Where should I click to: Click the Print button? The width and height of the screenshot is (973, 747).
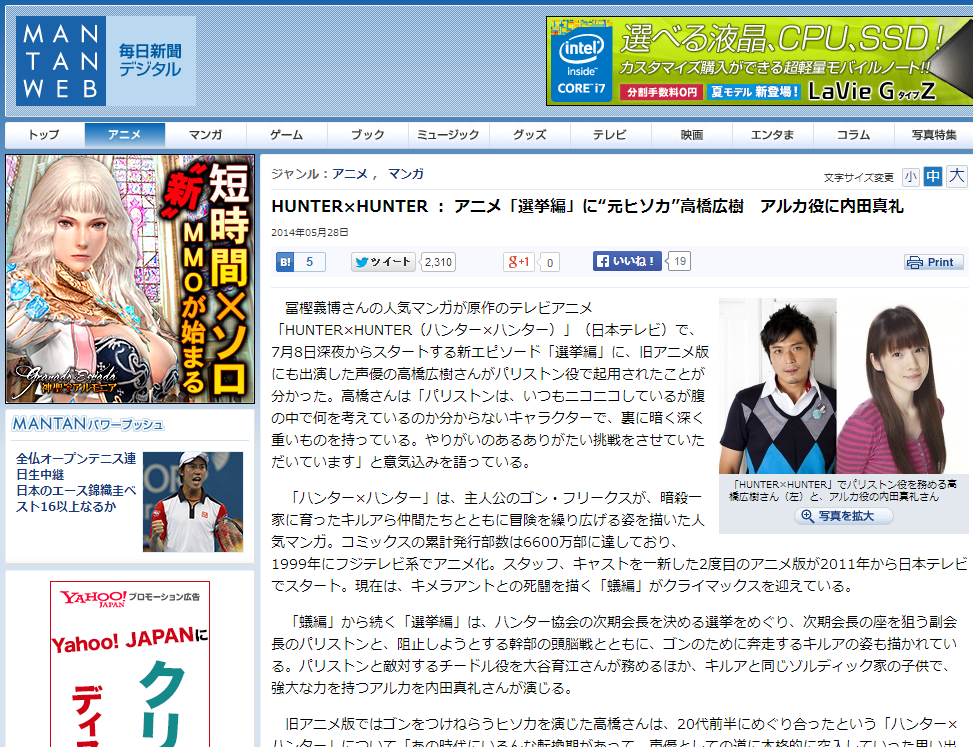(x=933, y=262)
